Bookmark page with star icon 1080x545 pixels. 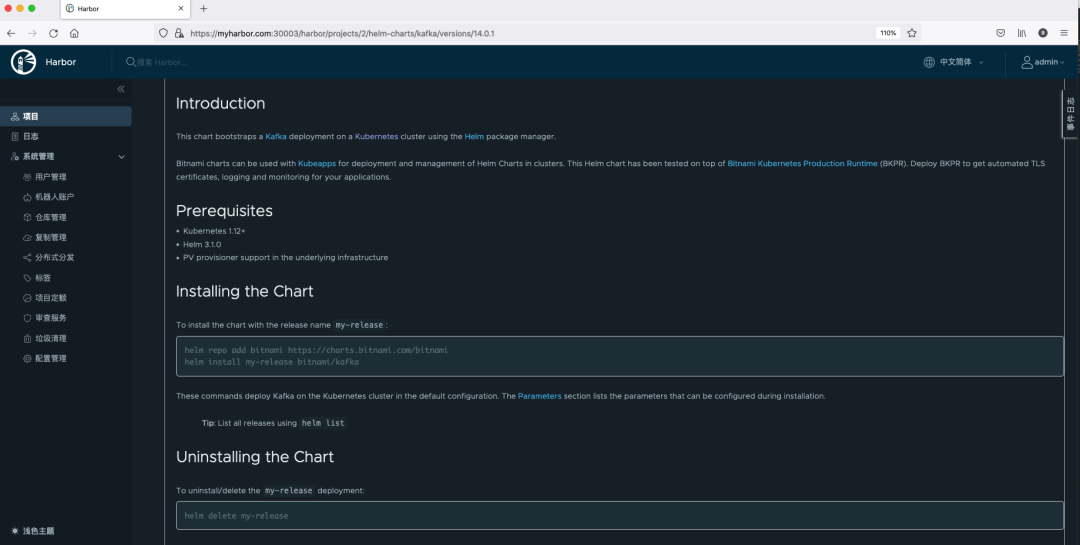(912, 33)
